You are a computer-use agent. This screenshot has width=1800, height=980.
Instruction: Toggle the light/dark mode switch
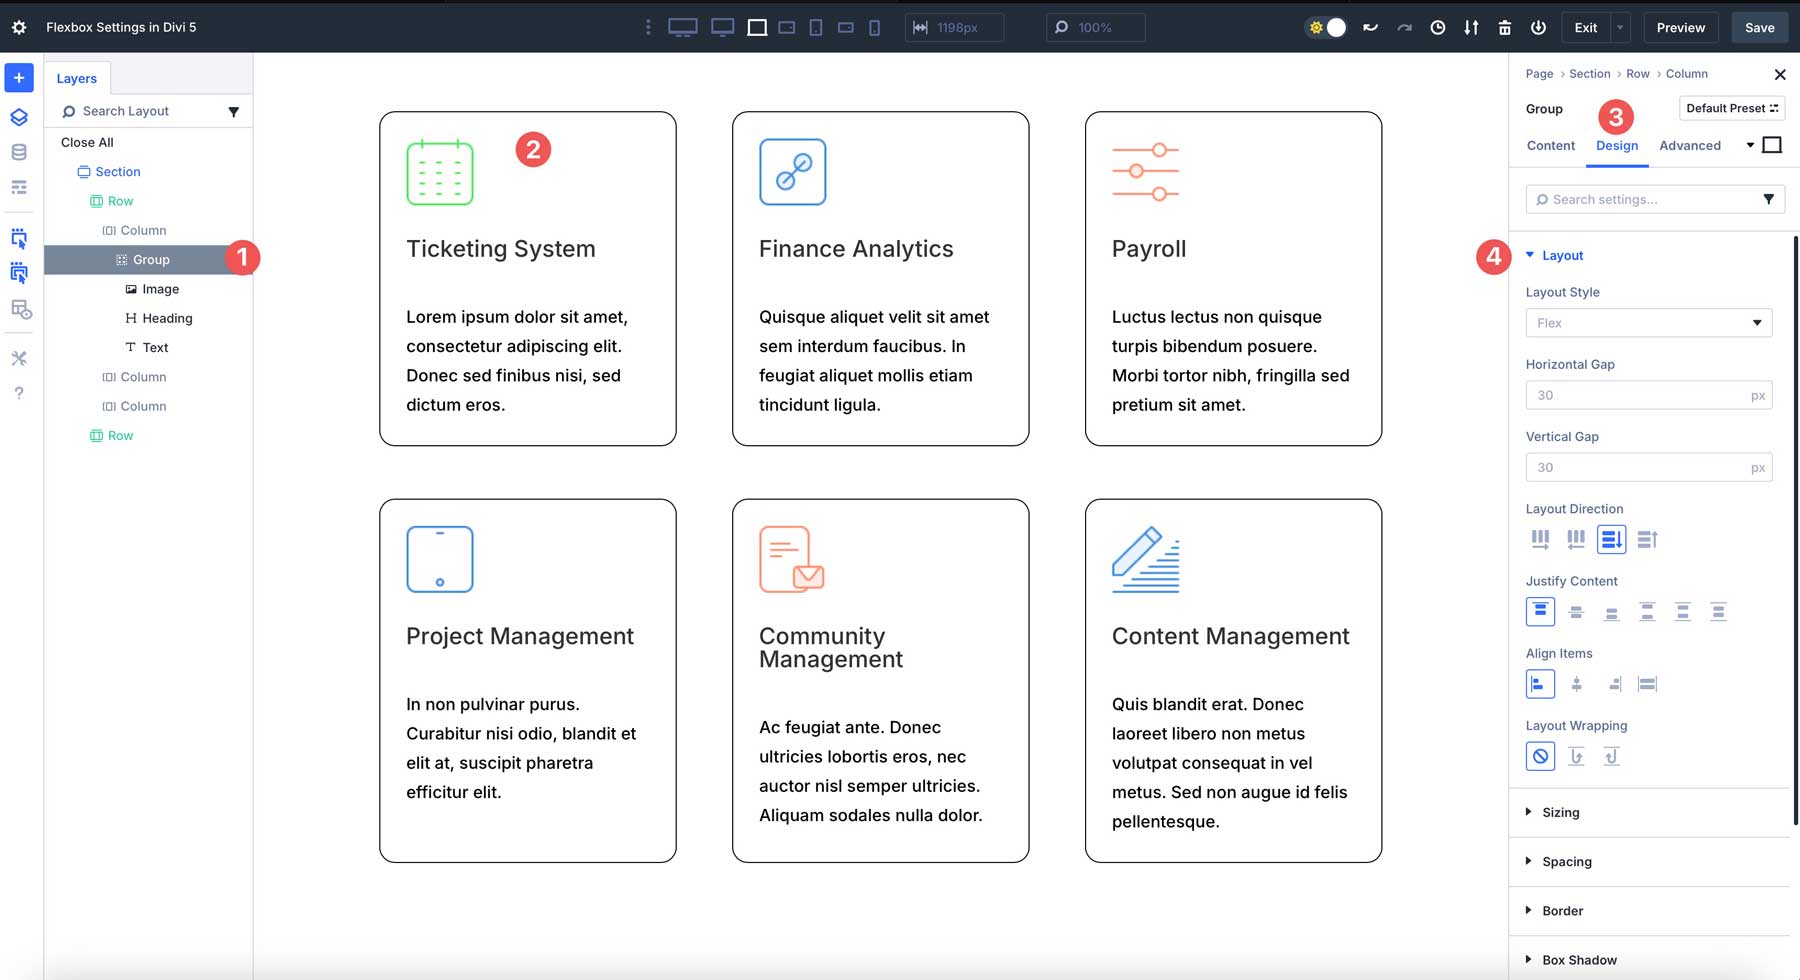pyautogui.click(x=1326, y=28)
